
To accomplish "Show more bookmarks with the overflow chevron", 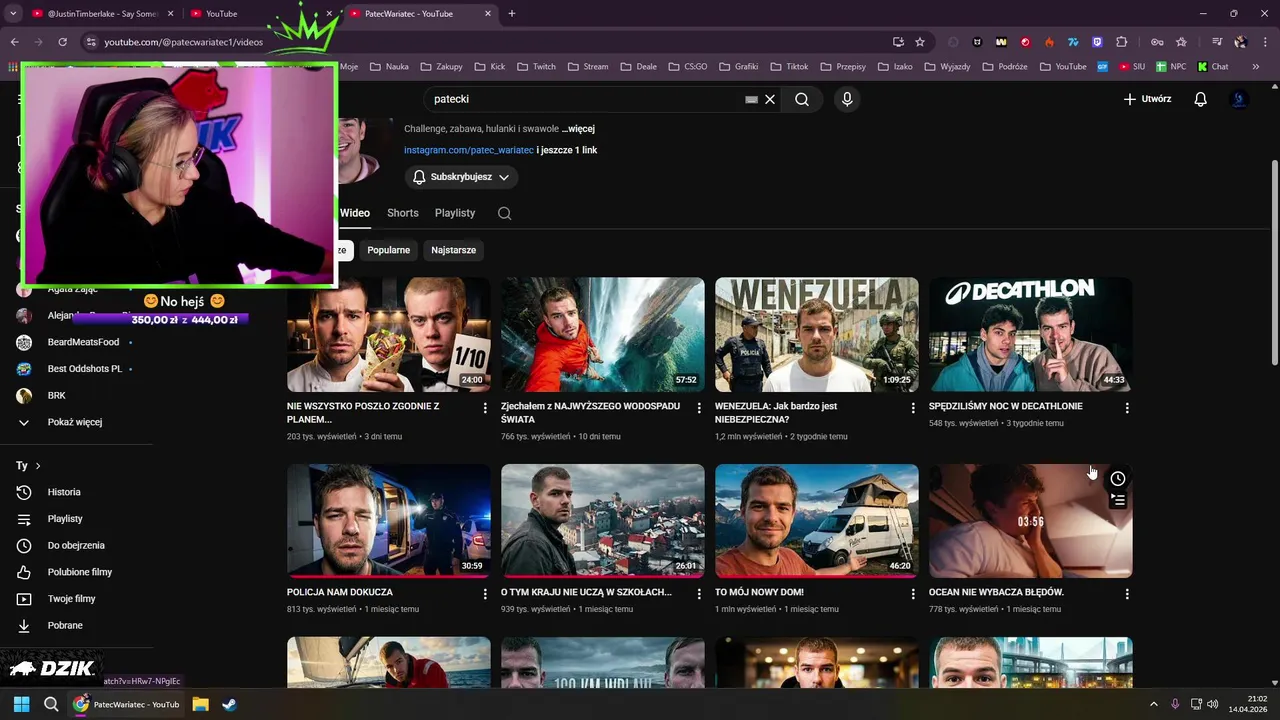I will click(x=1256, y=67).
